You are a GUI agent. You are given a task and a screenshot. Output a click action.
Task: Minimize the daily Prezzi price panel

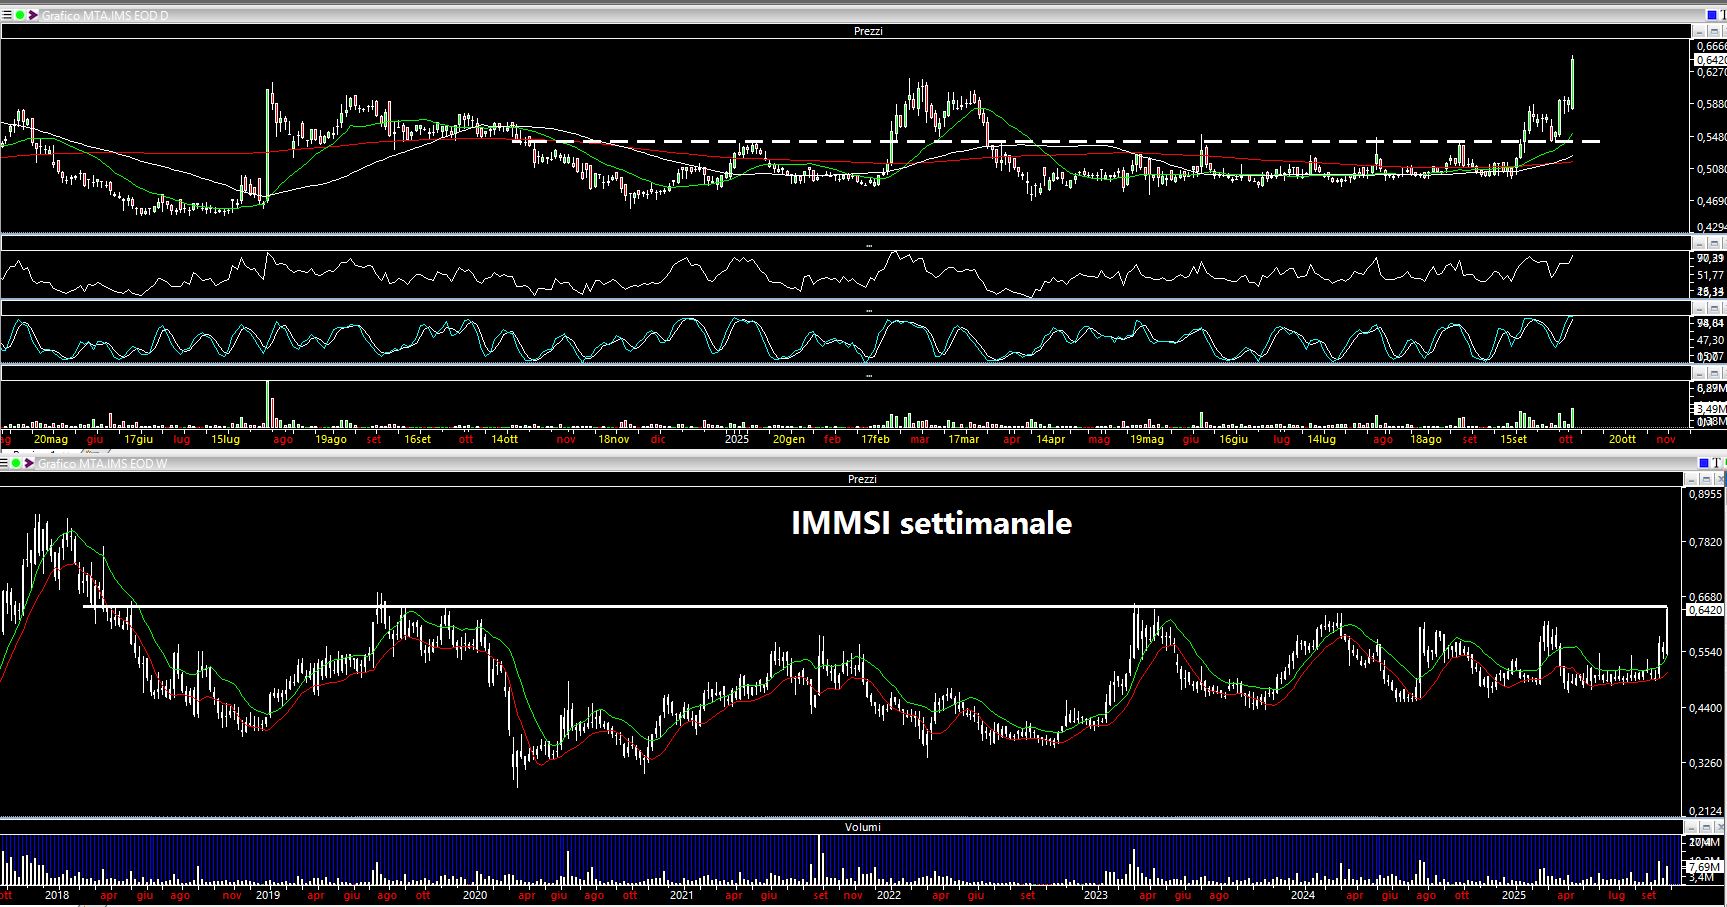[x=1700, y=32]
